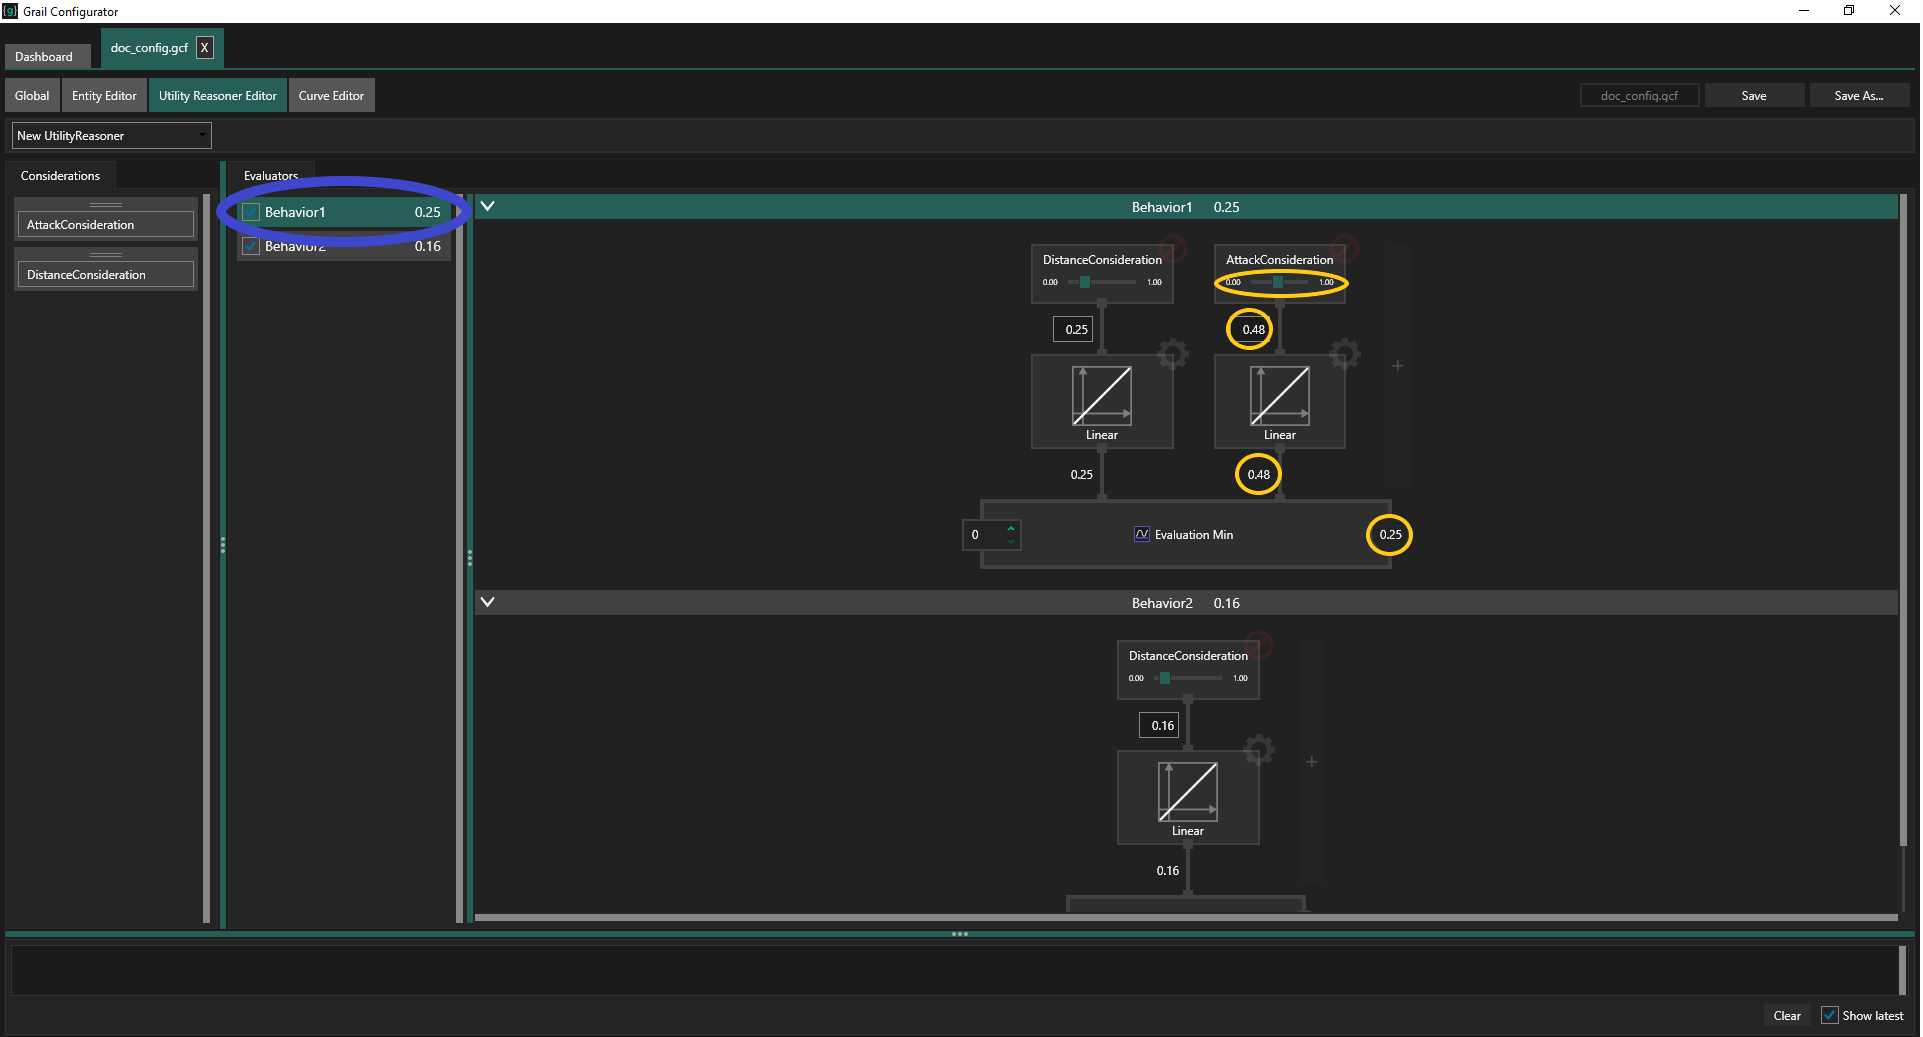Collapse the Behavior1 section chevron
Screen dimensions: 1923x1037
[488, 207]
